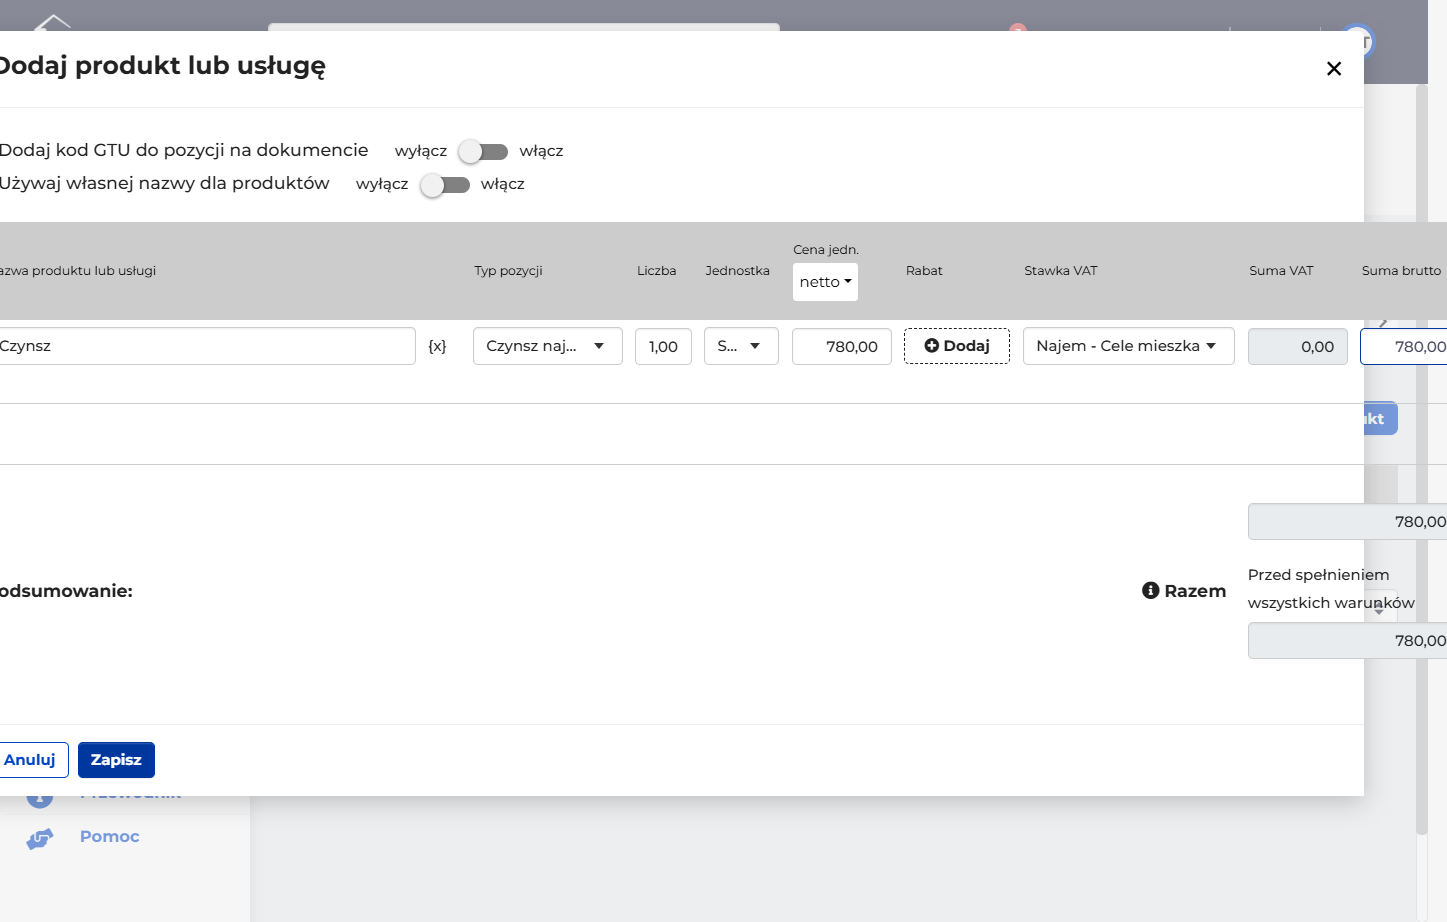Click the Suma VAT field 0,00
The image size is (1447, 922).
click(x=1298, y=346)
